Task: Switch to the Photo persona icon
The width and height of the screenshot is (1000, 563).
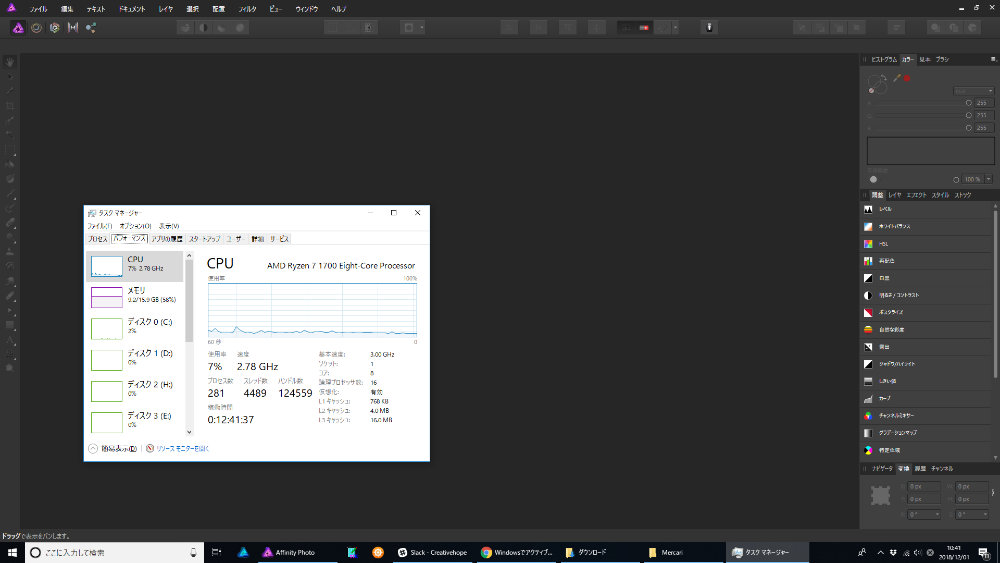Action: [x=18, y=27]
